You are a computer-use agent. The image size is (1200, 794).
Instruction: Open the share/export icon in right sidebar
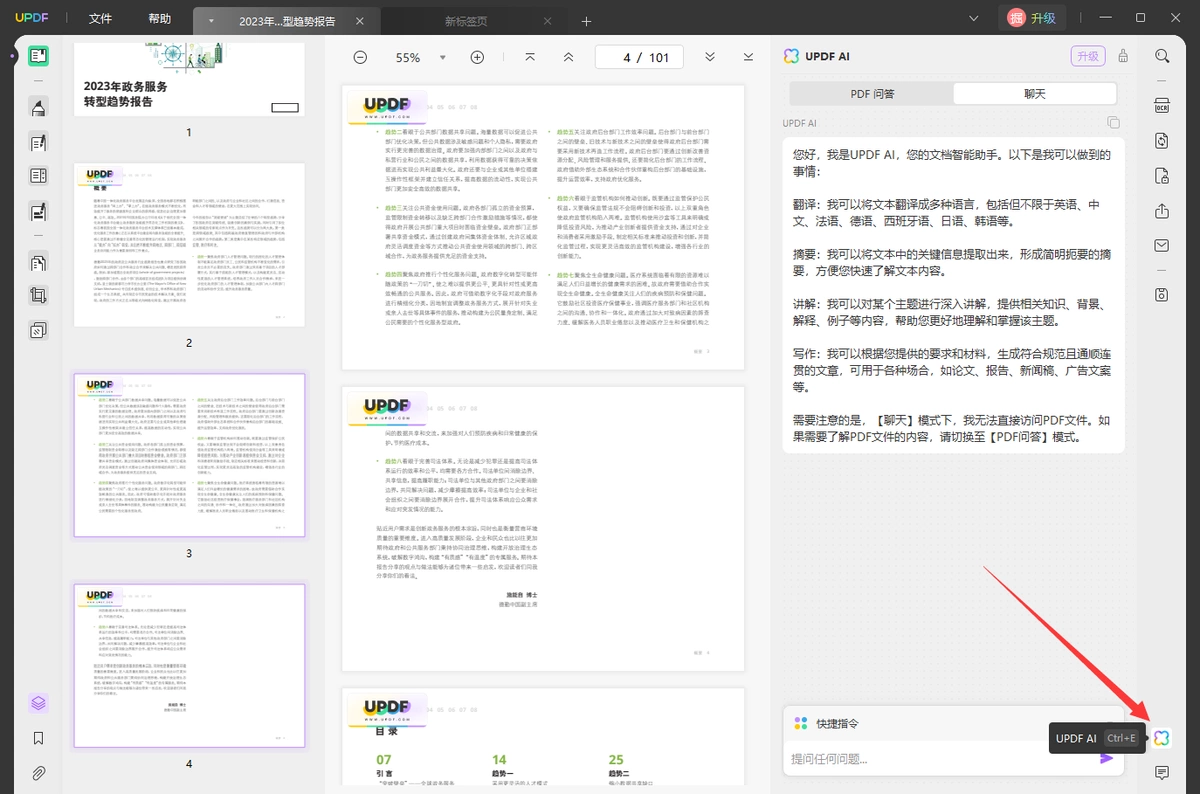(1162, 211)
